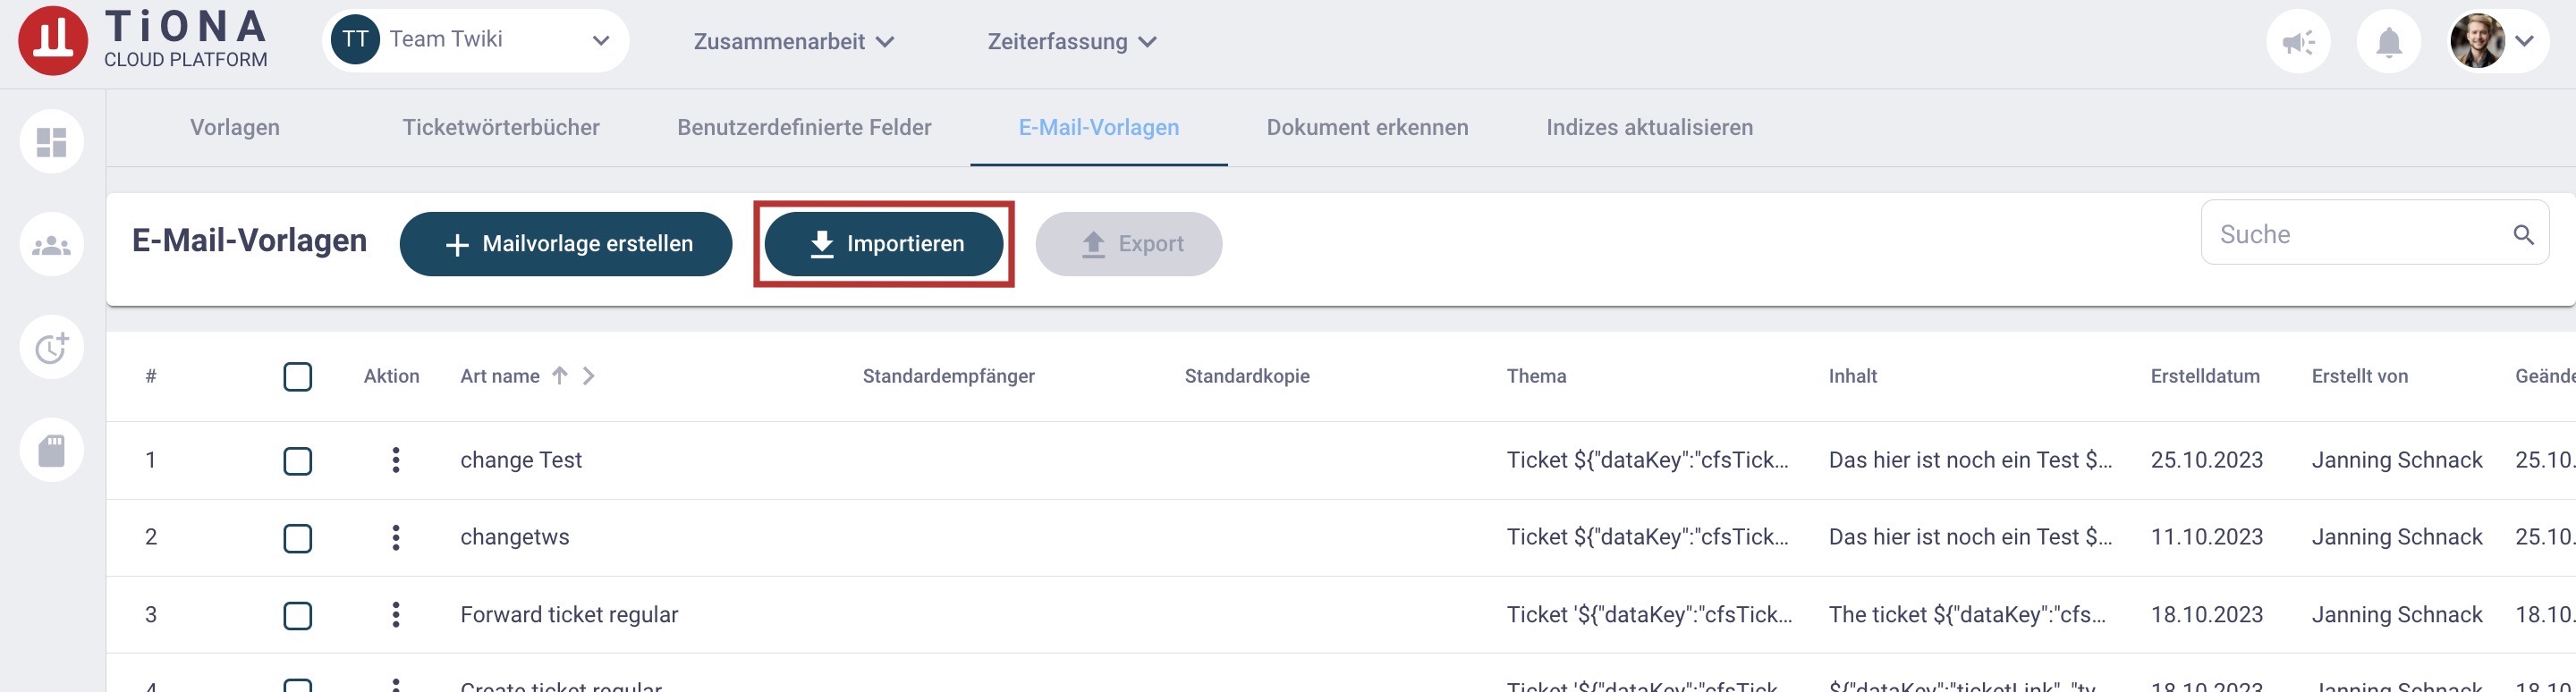Image resolution: width=2576 pixels, height=692 pixels.
Task: Select the 'change Test' template name
Action: [521, 460]
